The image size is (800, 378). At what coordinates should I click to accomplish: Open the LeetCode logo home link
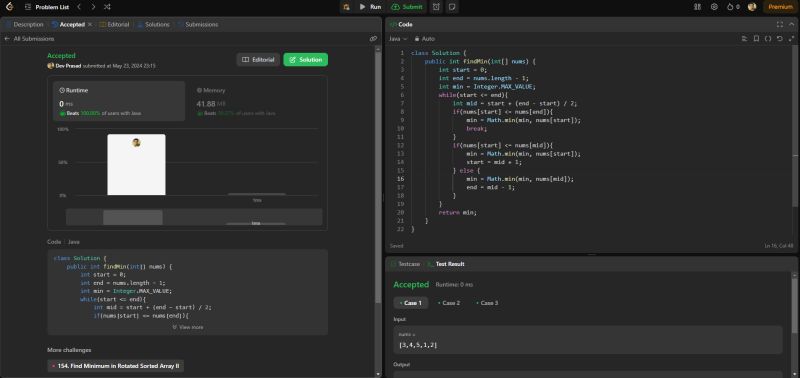(x=9, y=7)
